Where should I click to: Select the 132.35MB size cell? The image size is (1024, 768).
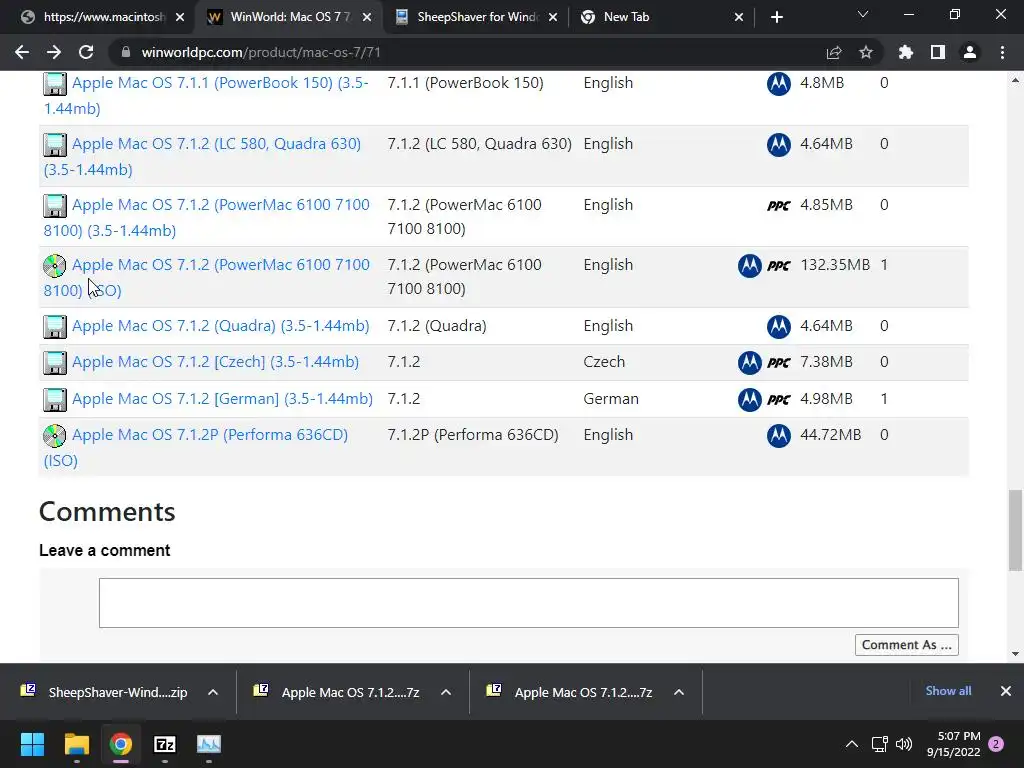(835, 264)
